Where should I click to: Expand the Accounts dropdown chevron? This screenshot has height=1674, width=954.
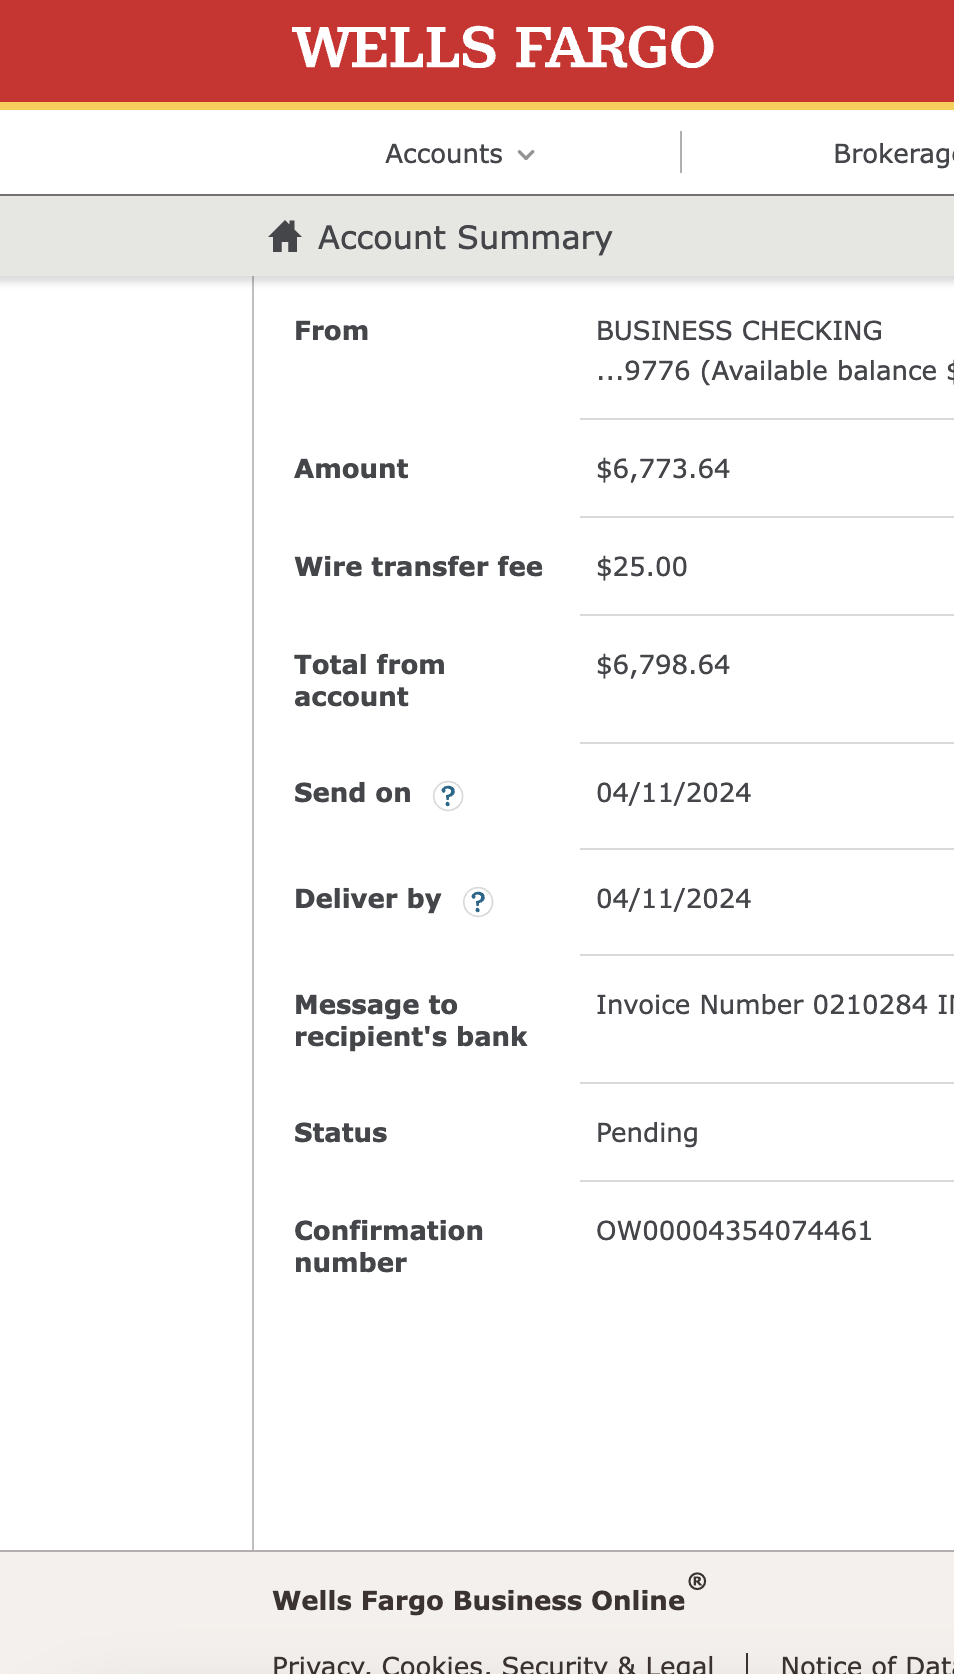(x=526, y=155)
